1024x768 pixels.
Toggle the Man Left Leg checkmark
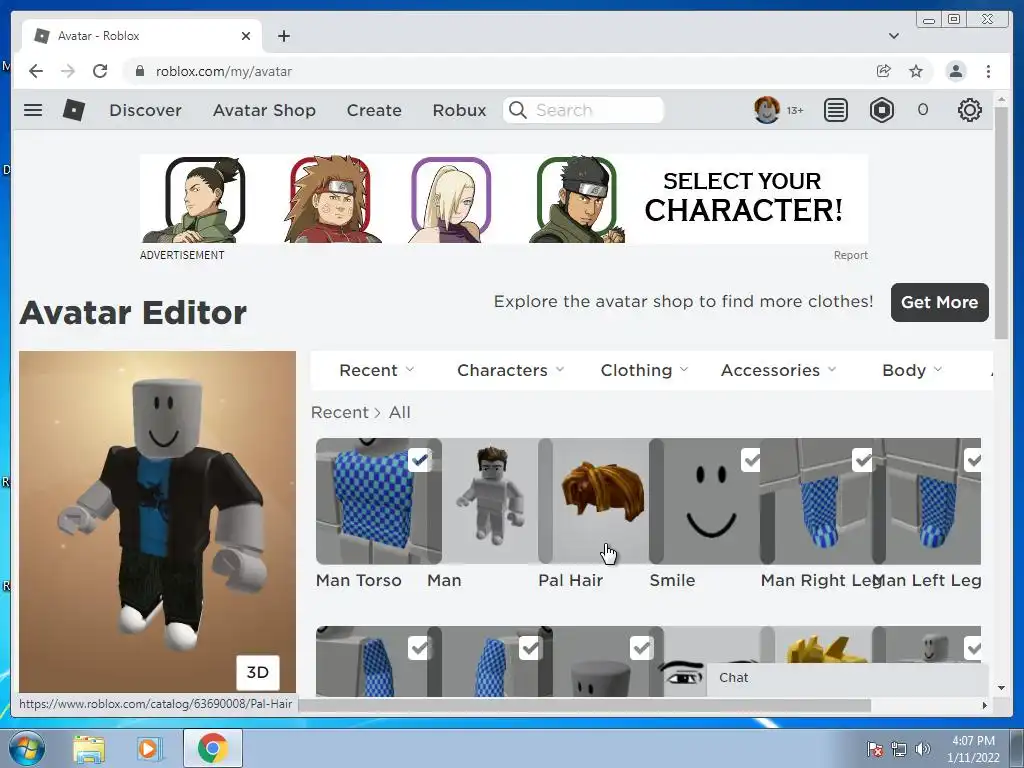pyautogui.click(x=973, y=460)
